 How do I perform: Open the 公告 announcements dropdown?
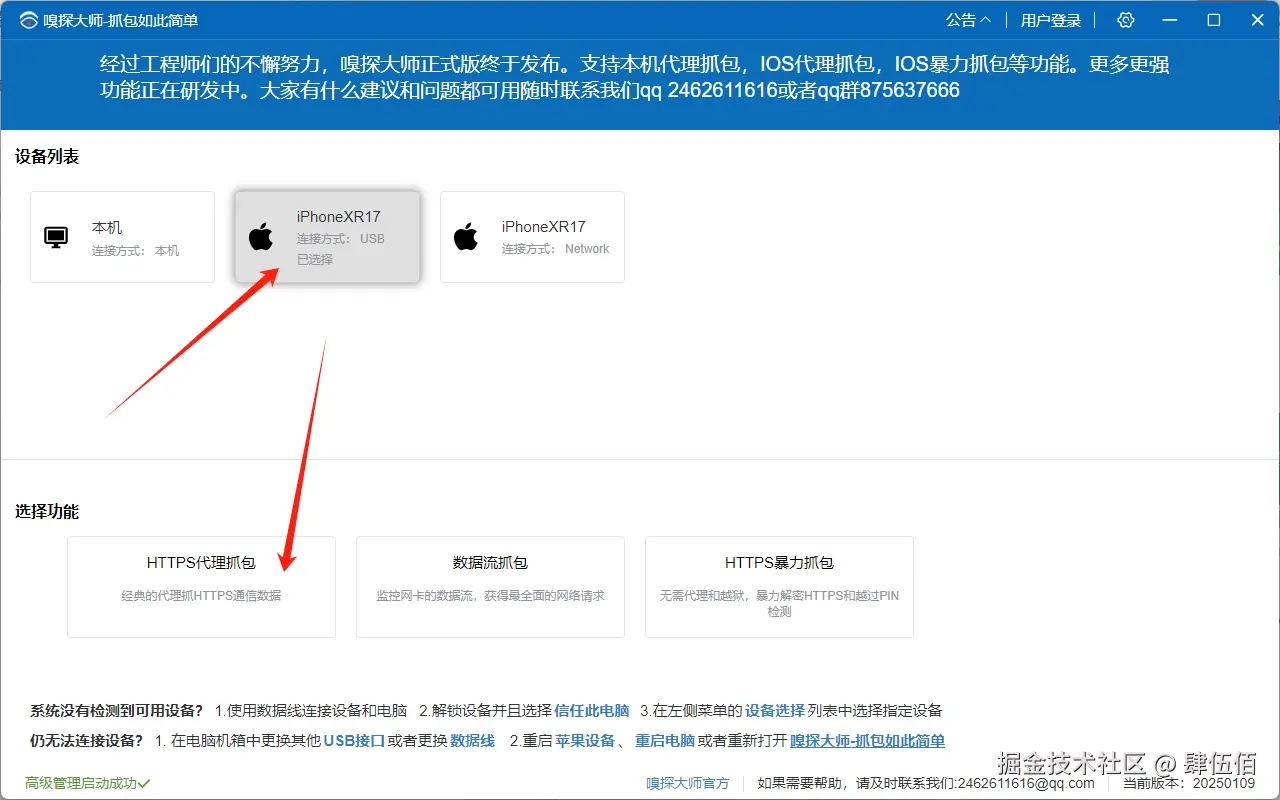coord(968,20)
